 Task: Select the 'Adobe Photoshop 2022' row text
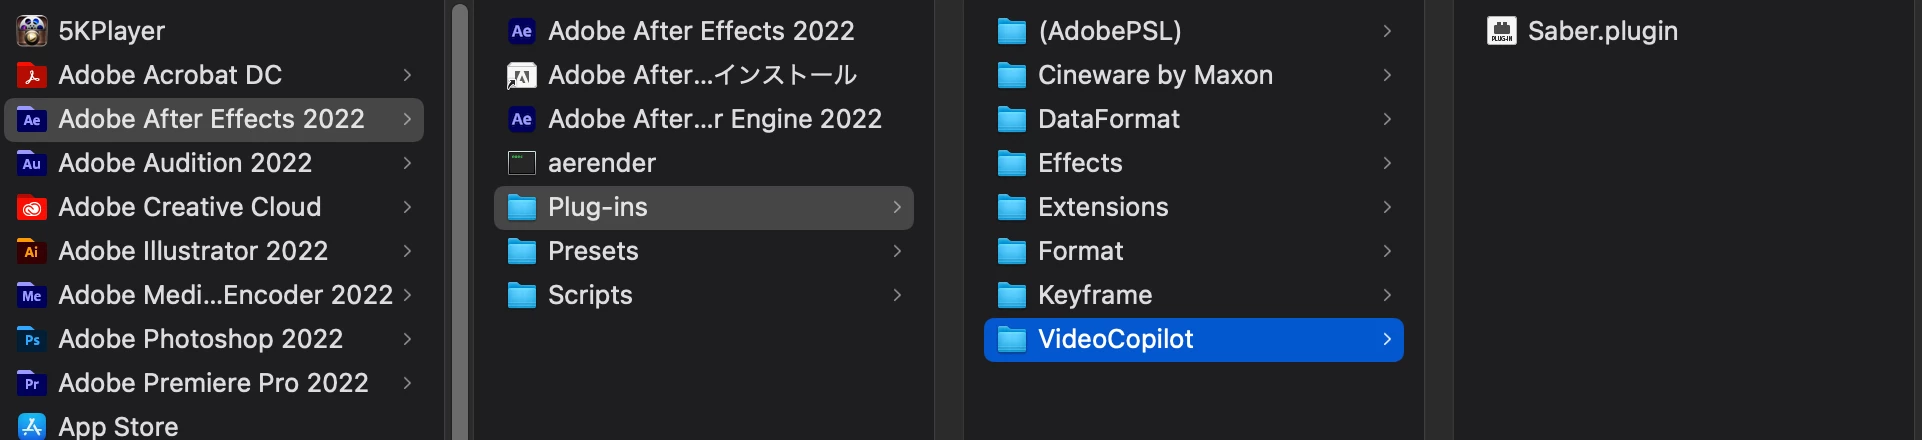point(201,339)
